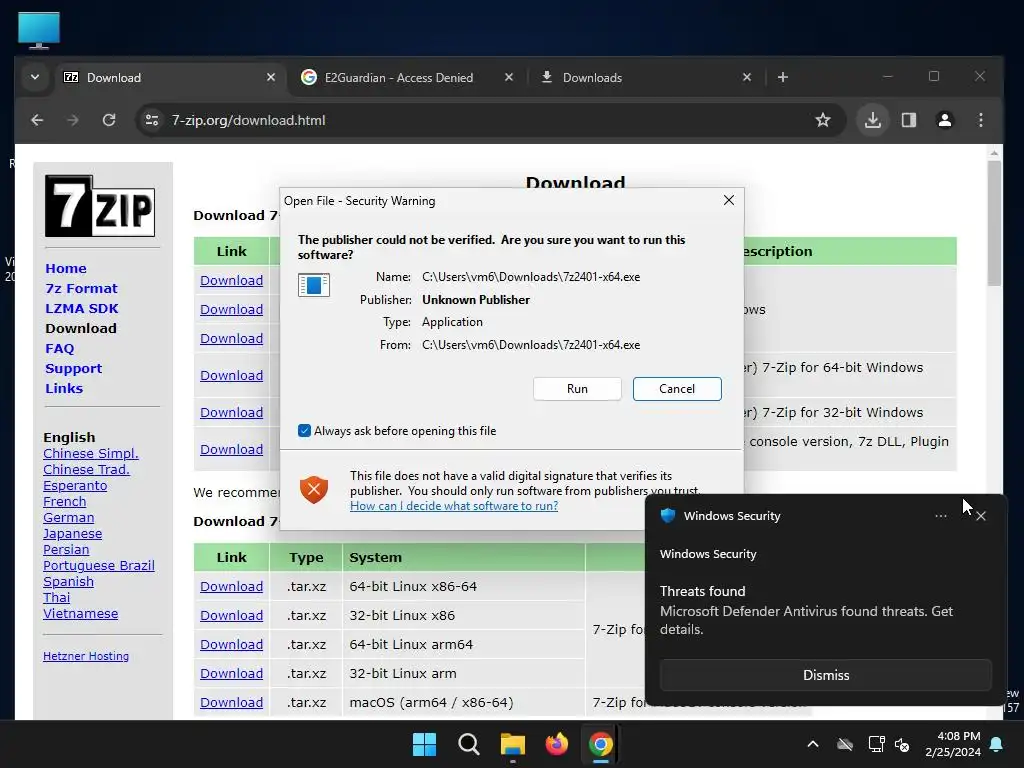Screen dimensions: 1024x768
Task: Open the tab search chevron
Action: pyautogui.click(x=35, y=77)
